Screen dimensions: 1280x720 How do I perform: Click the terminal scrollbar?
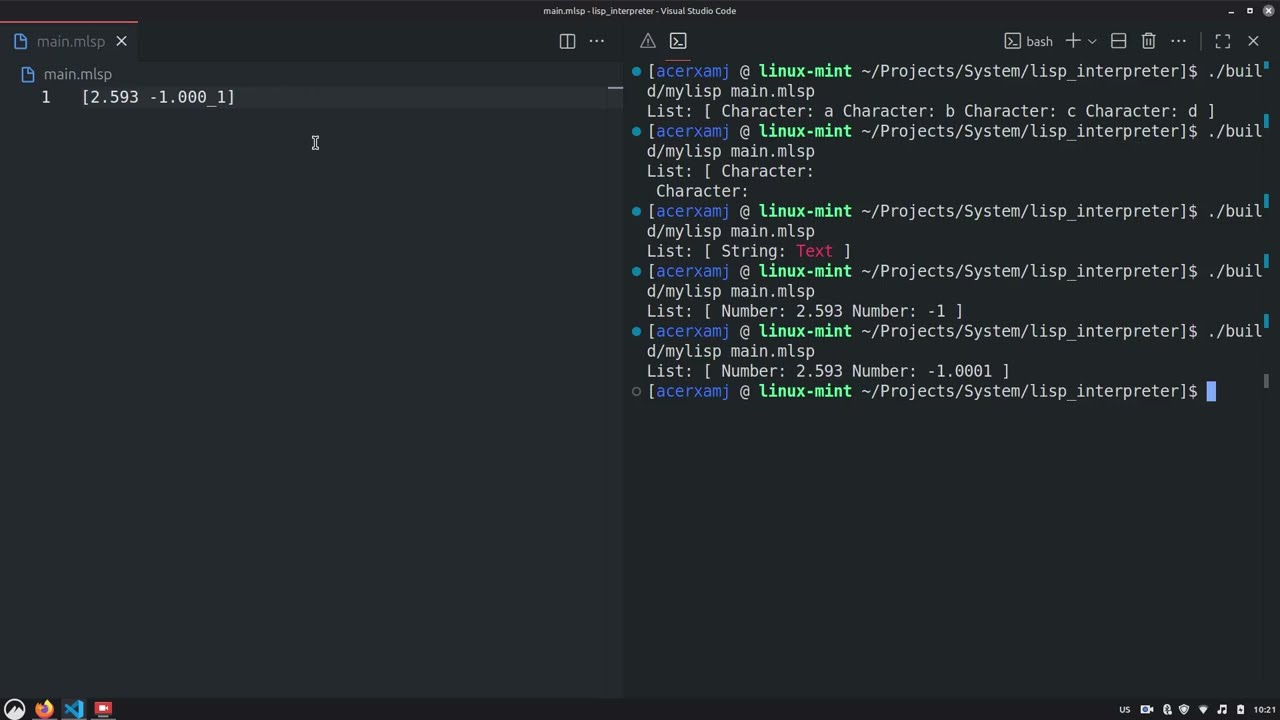(x=1267, y=381)
